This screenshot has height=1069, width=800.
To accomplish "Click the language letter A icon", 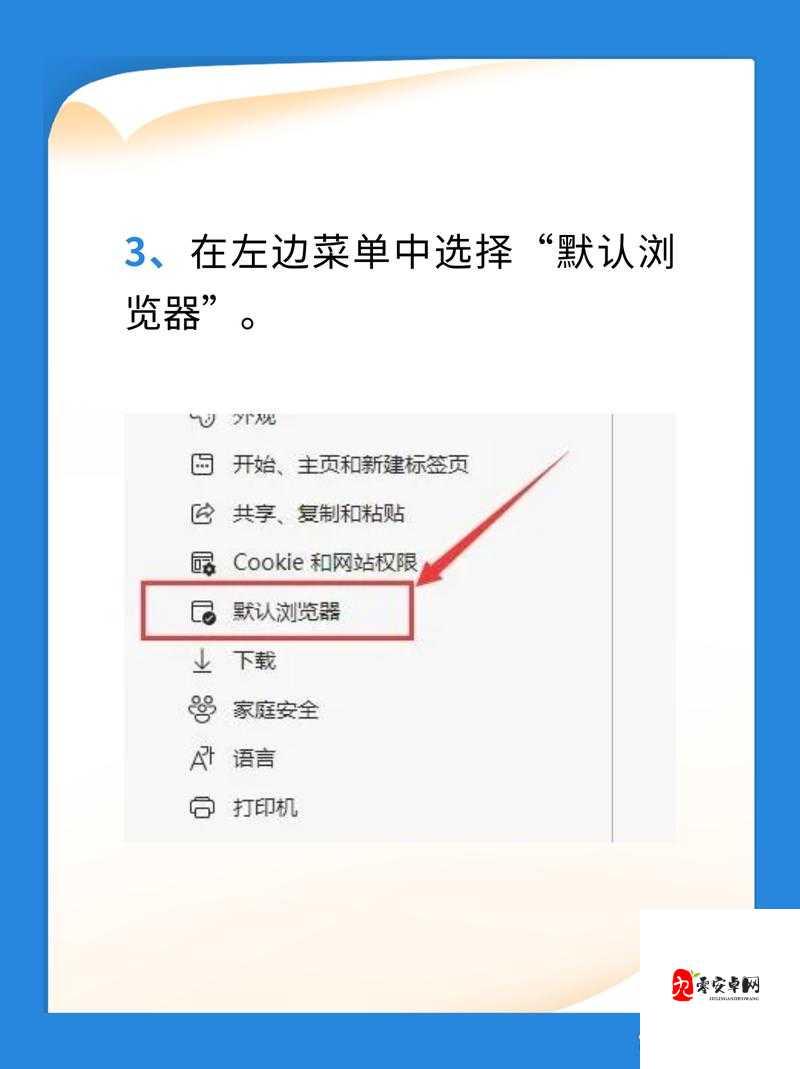I will (202, 759).
